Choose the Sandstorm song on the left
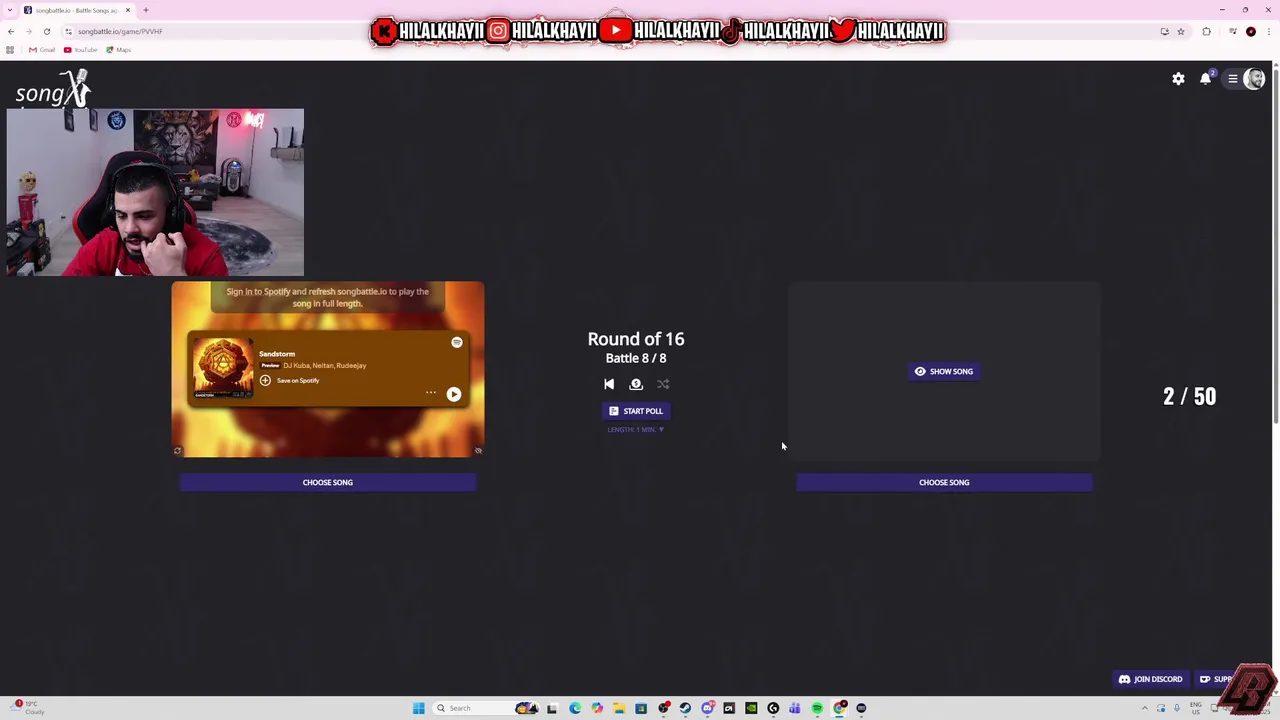Viewport: 1280px width, 720px height. [328, 483]
